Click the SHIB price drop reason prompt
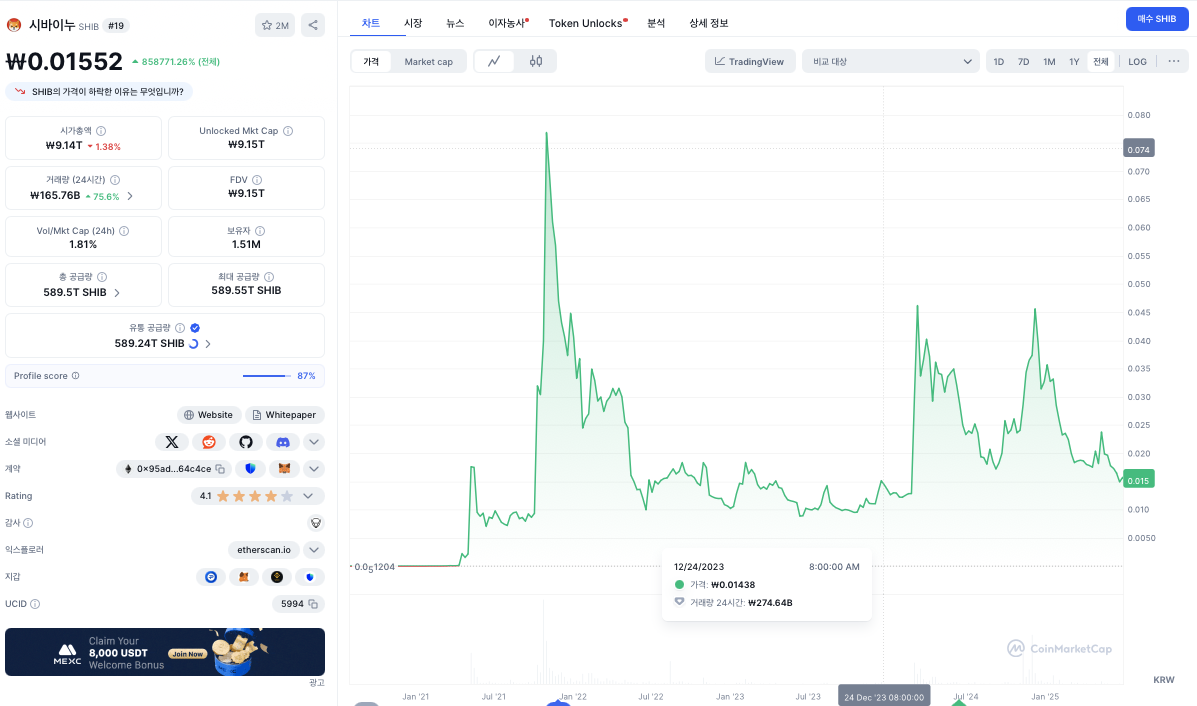The height and width of the screenshot is (706, 1197). pos(99,92)
